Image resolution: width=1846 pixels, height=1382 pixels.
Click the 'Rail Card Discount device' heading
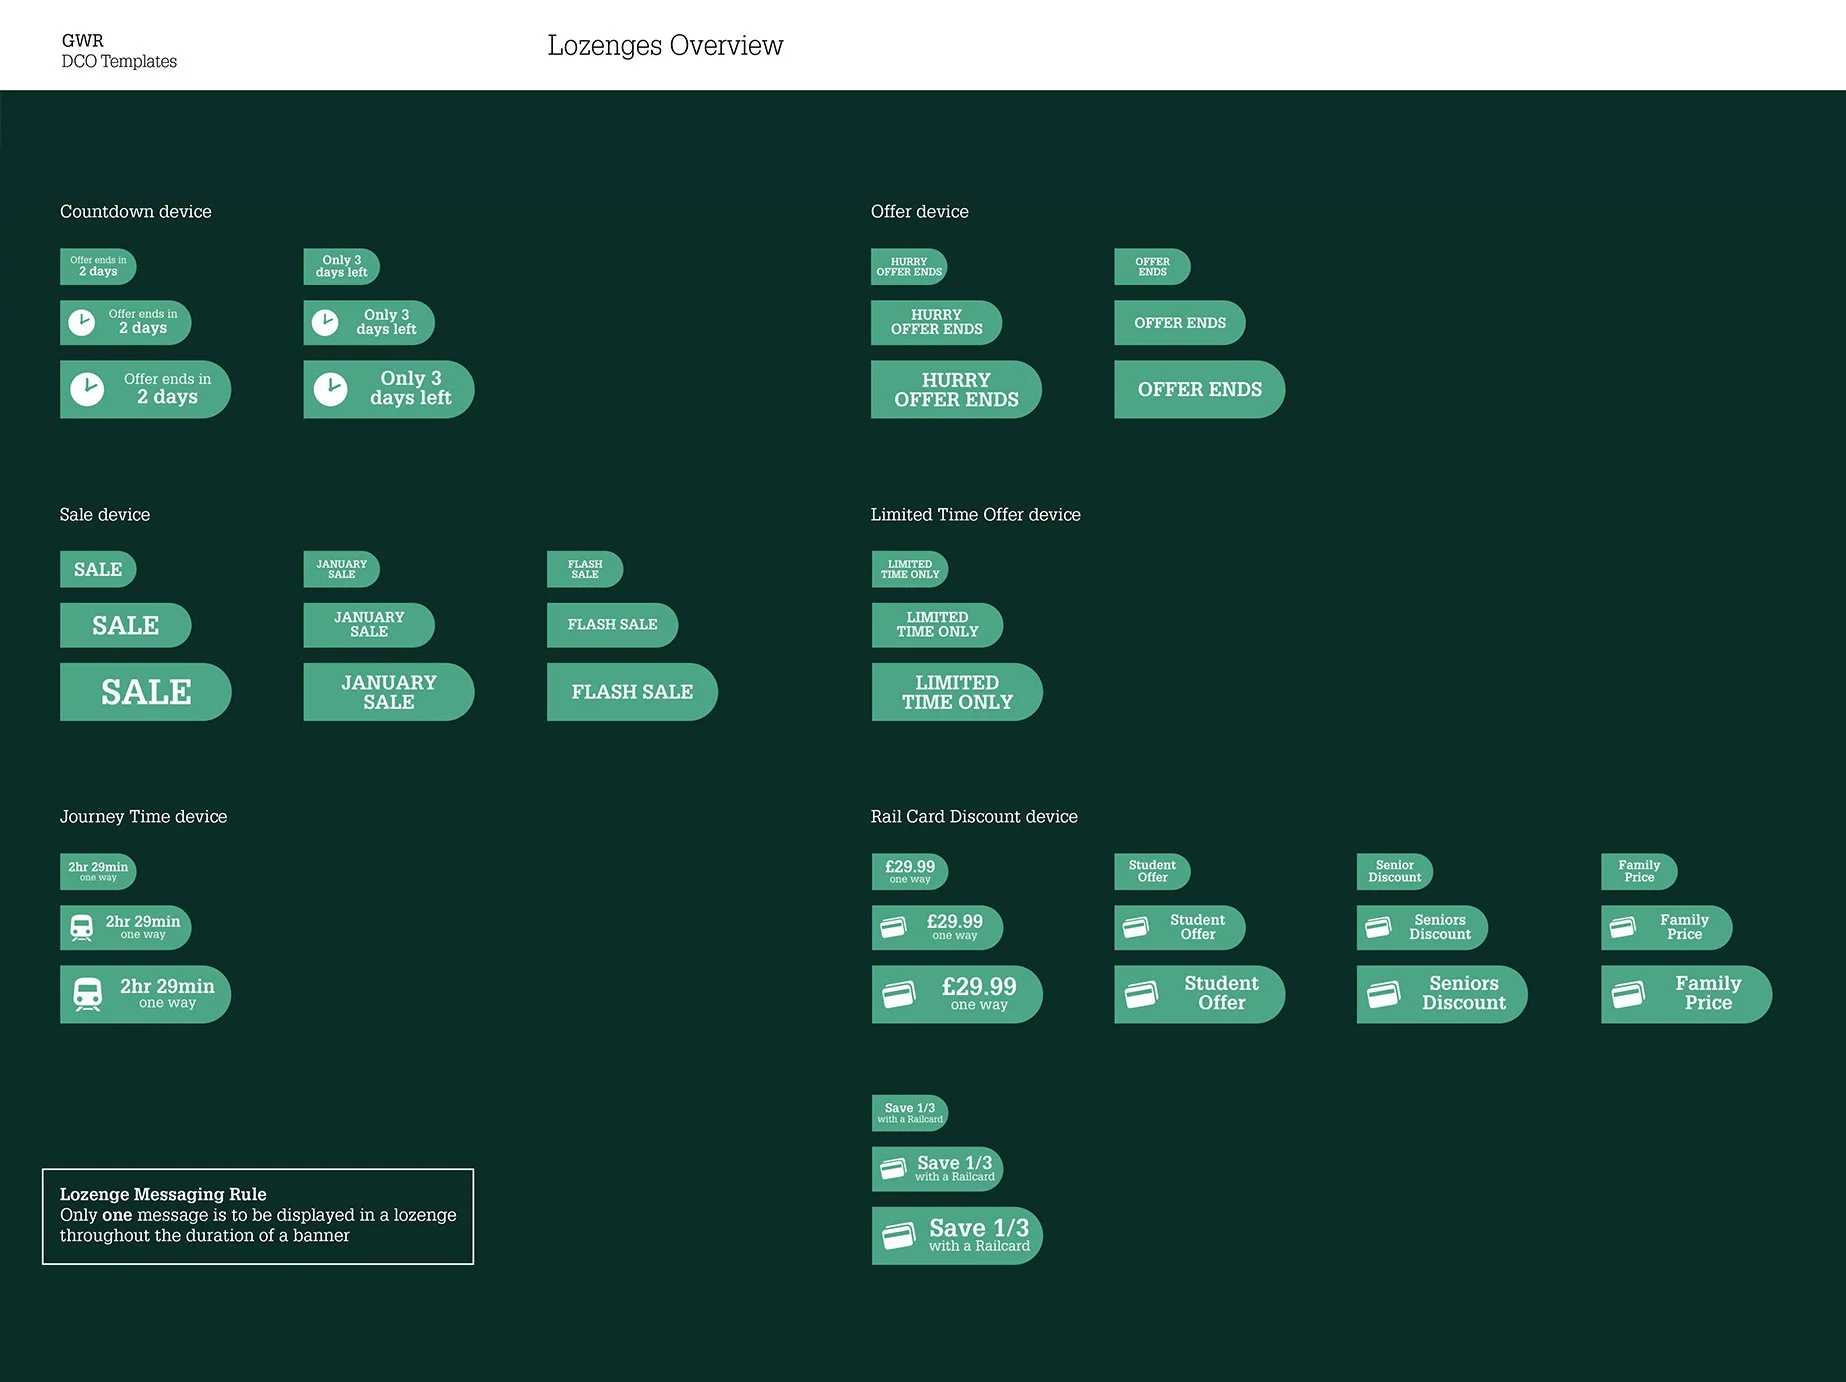click(974, 817)
